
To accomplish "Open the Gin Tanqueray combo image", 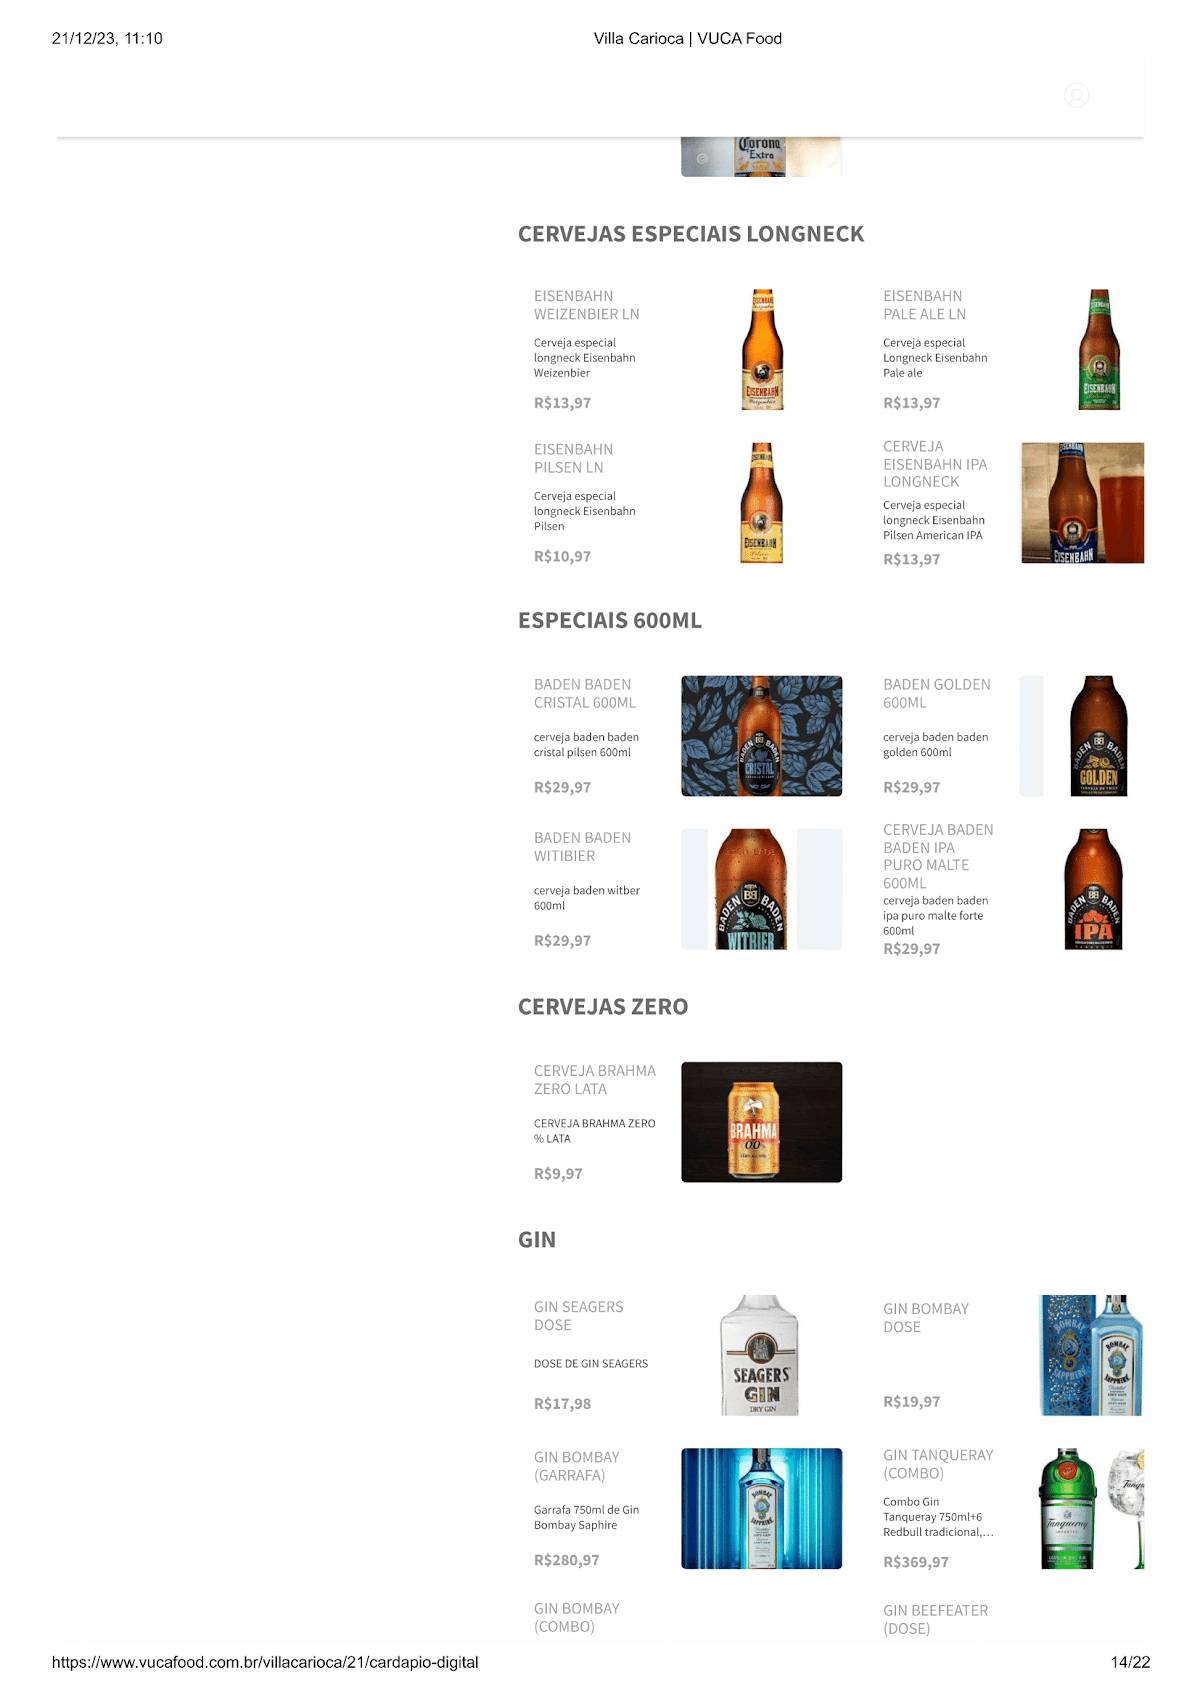I will [1092, 1508].
